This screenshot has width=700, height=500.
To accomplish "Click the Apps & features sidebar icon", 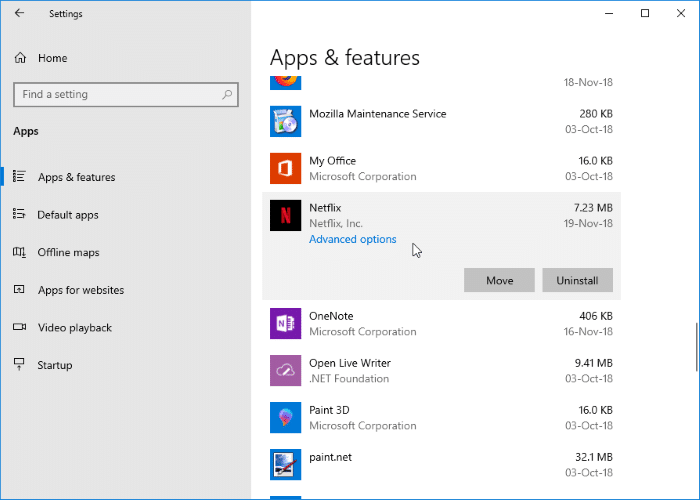I will click(19, 176).
